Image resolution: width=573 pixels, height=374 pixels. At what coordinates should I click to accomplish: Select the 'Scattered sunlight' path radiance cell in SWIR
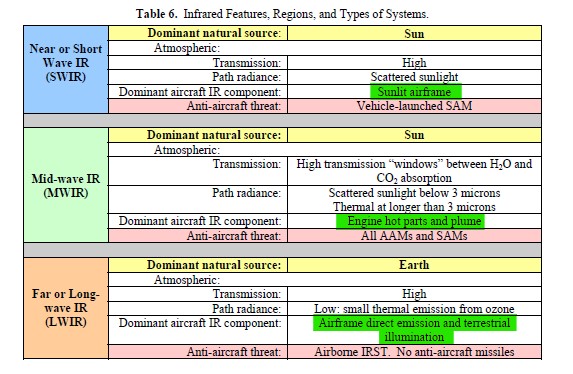coord(414,77)
